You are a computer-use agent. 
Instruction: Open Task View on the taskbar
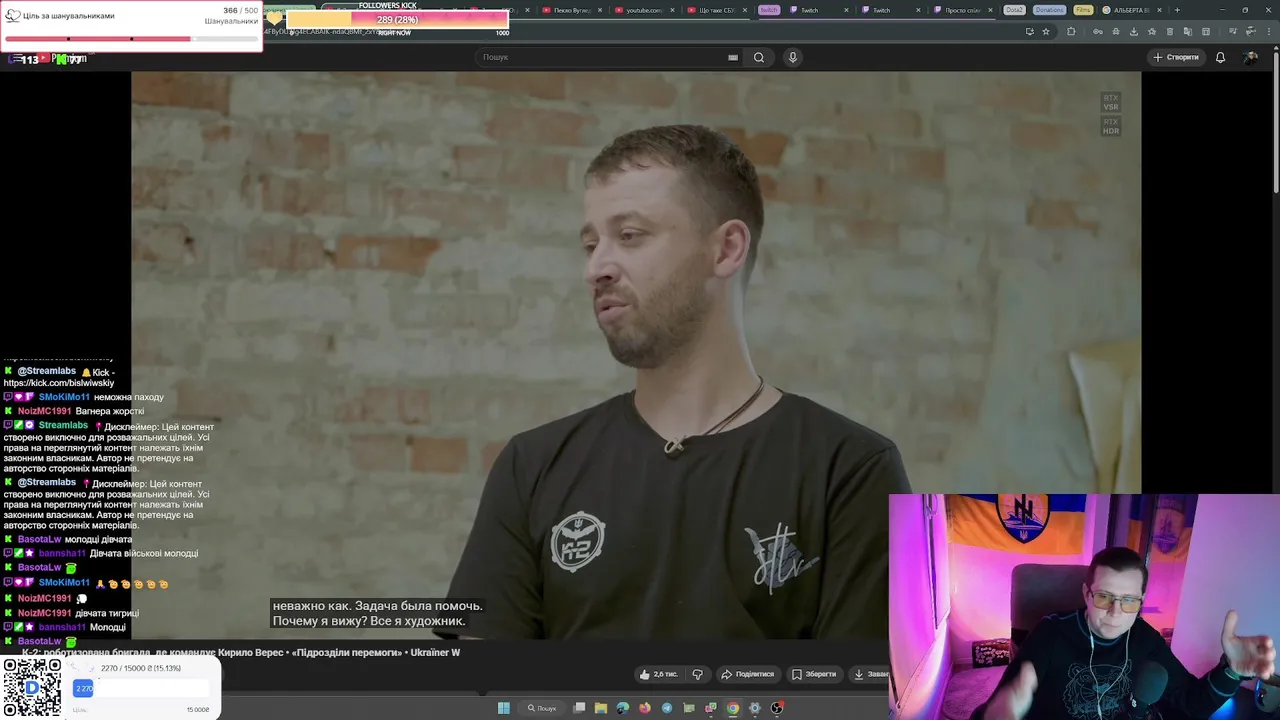click(x=580, y=708)
